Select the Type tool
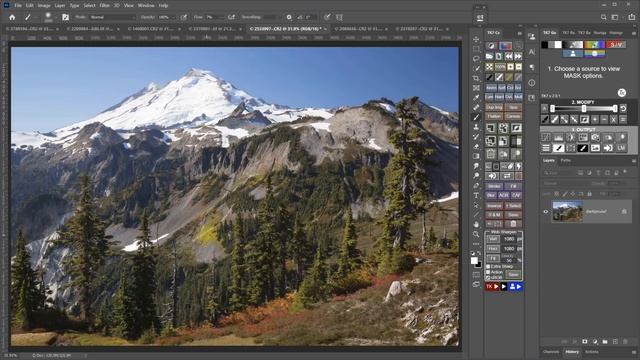This screenshot has width=640, height=360. (476, 196)
